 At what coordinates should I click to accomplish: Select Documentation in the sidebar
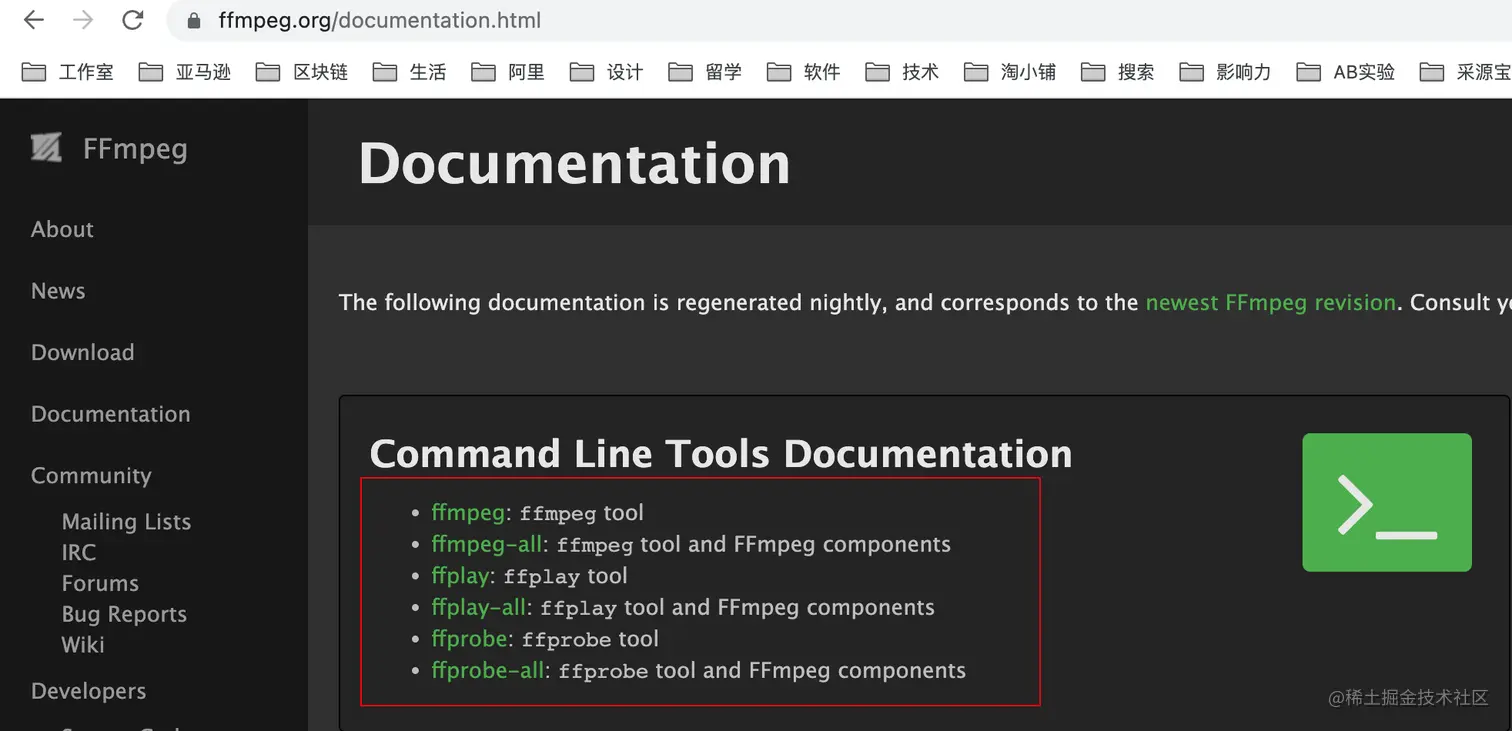coord(110,414)
